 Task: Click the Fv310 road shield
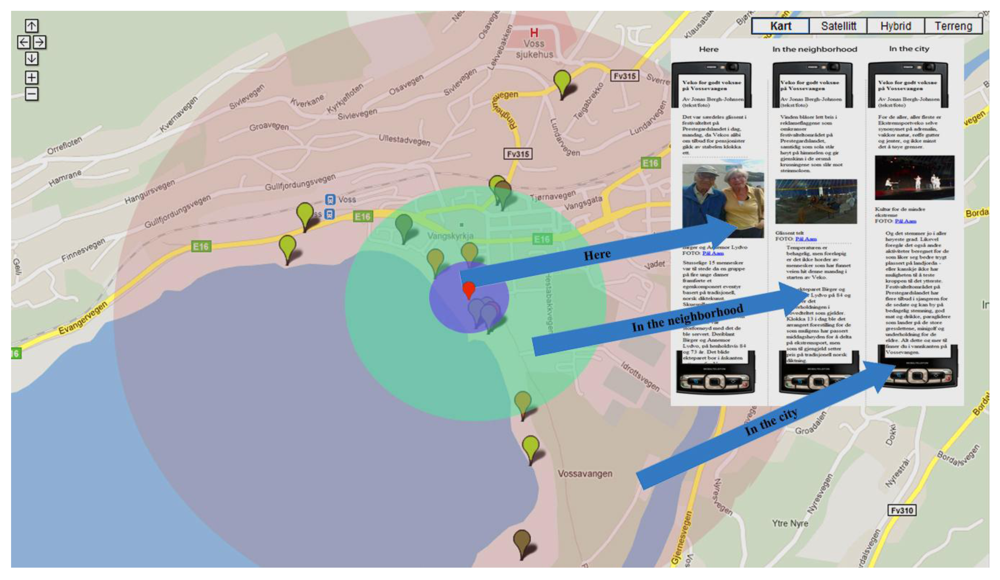(902, 510)
